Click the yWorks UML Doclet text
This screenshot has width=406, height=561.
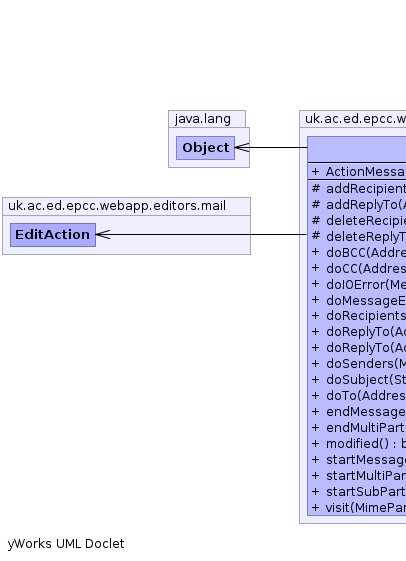66,543
